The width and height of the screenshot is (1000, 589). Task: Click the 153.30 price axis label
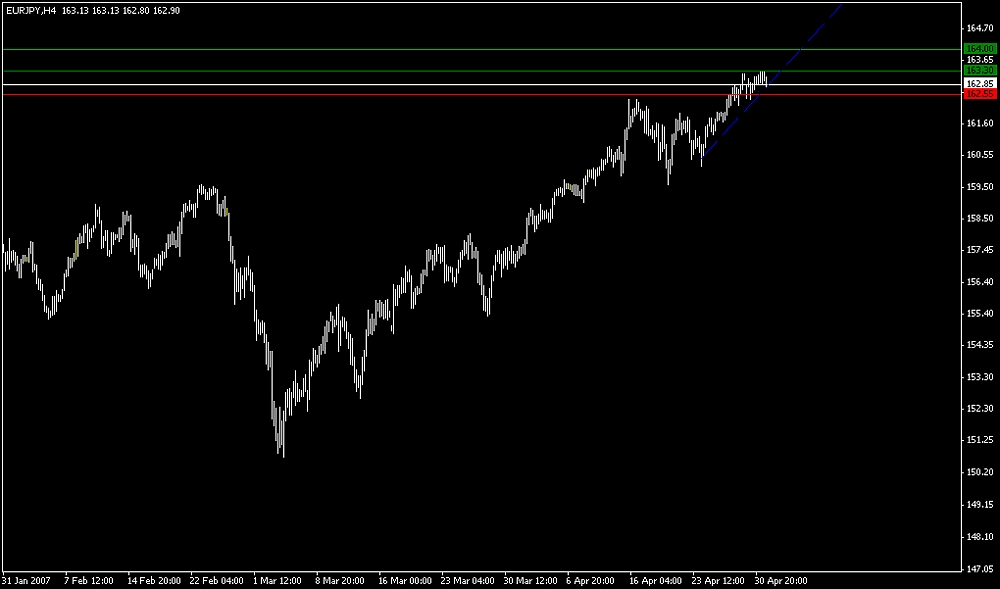(x=980, y=377)
